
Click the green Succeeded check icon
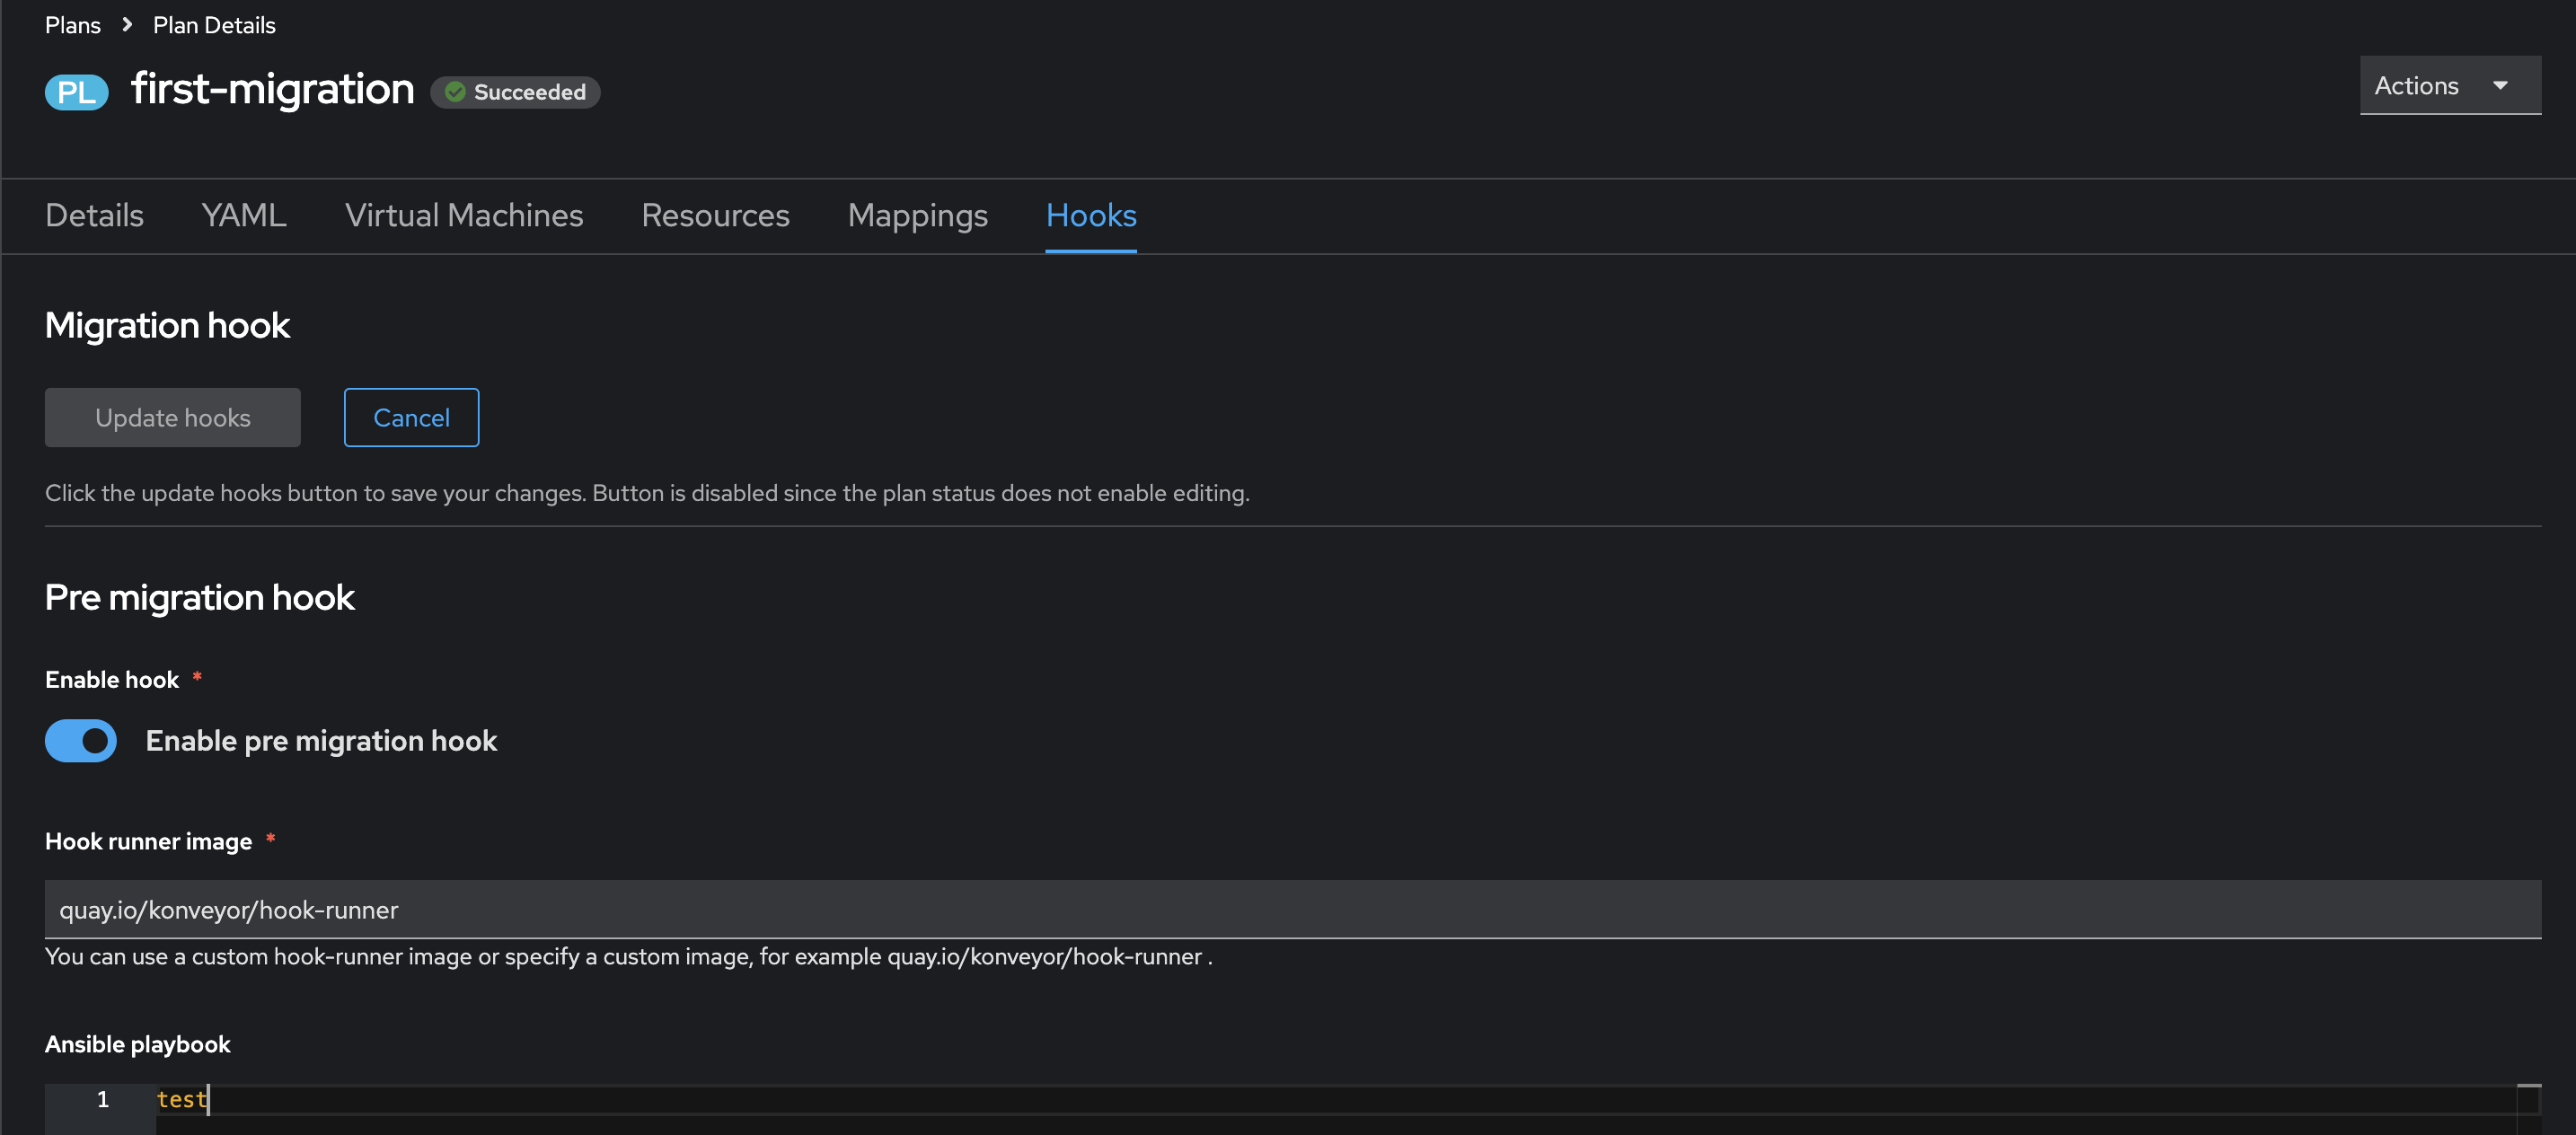coord(455,92)
